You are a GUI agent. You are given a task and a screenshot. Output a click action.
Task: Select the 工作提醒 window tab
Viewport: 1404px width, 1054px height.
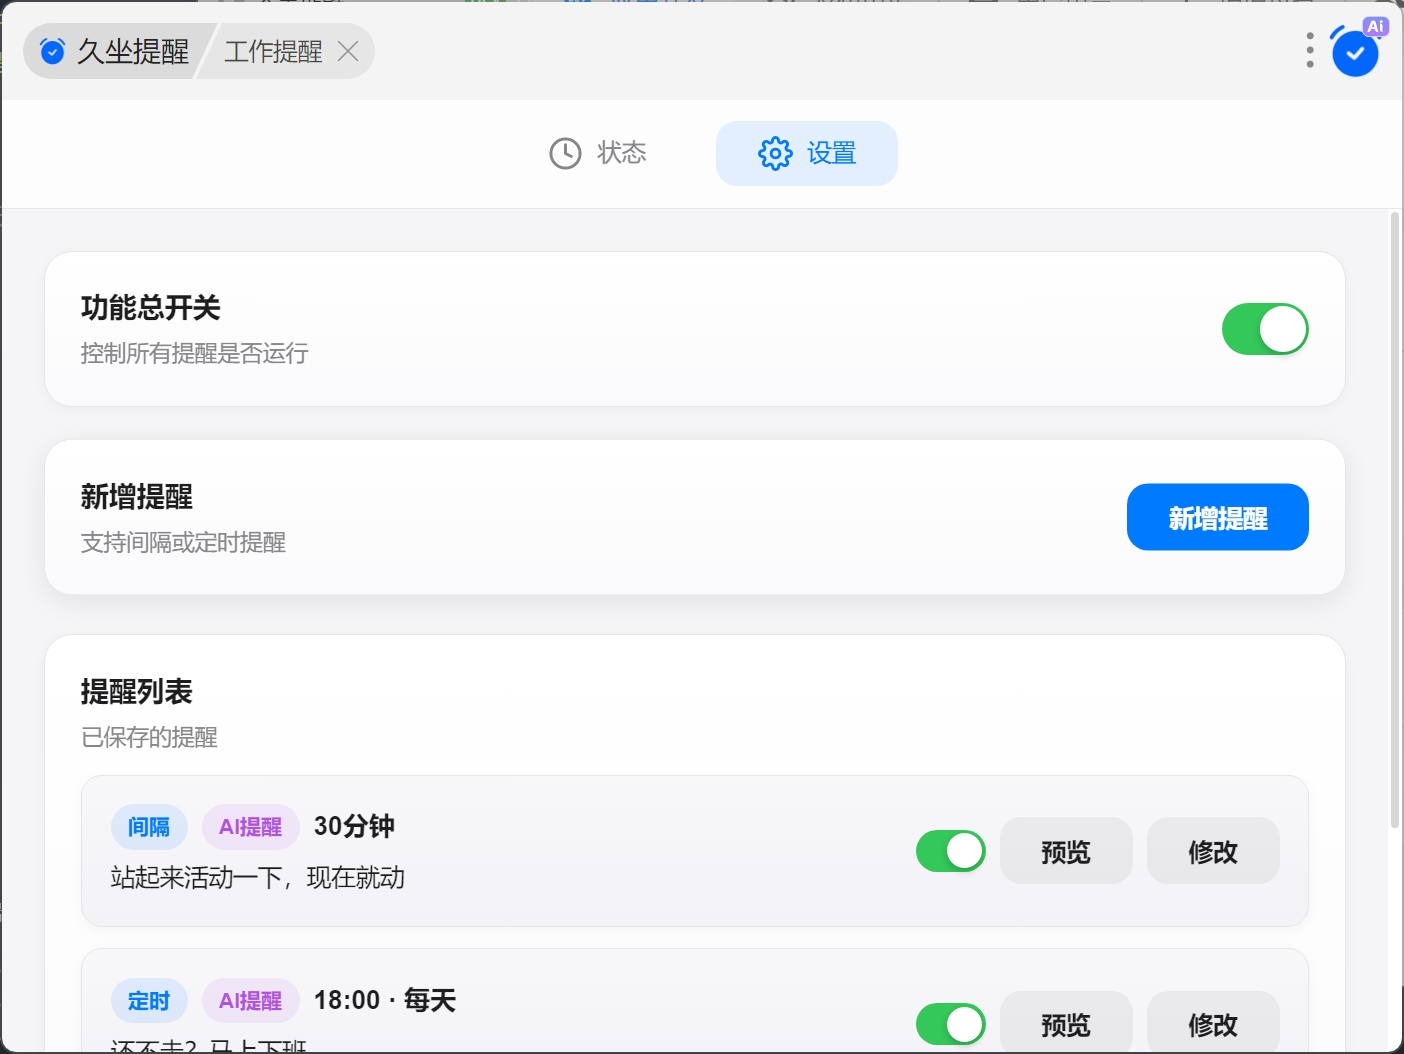point(273,51)
